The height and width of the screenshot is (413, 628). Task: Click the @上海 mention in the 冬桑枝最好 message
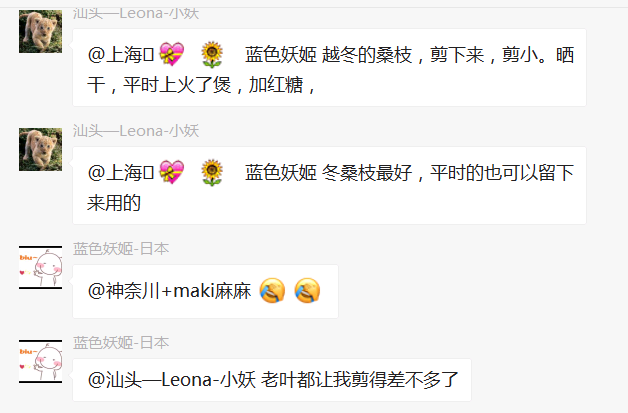tap(119, 174)
